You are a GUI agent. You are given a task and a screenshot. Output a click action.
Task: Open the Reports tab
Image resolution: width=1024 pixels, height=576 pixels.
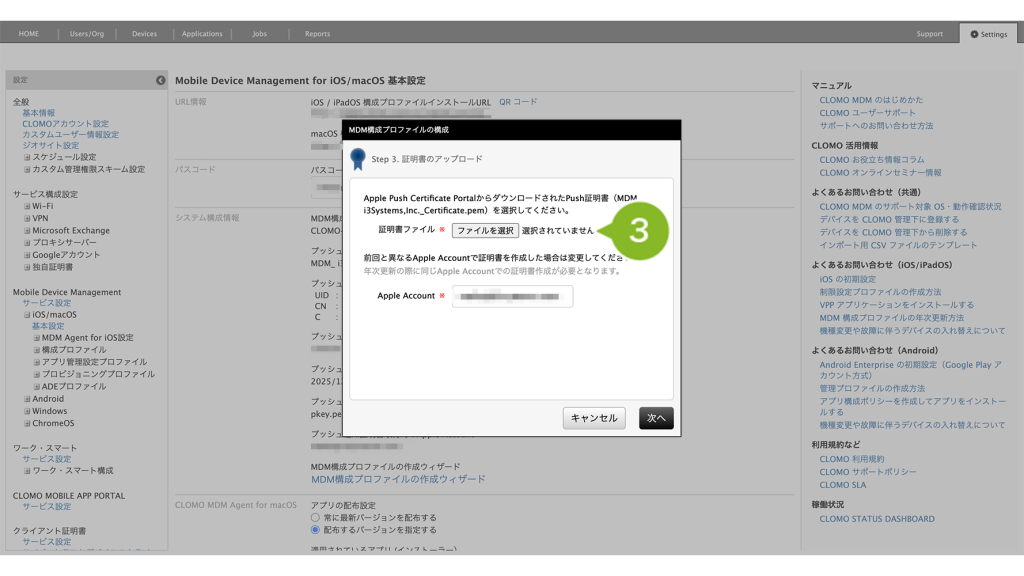point(317,34)
